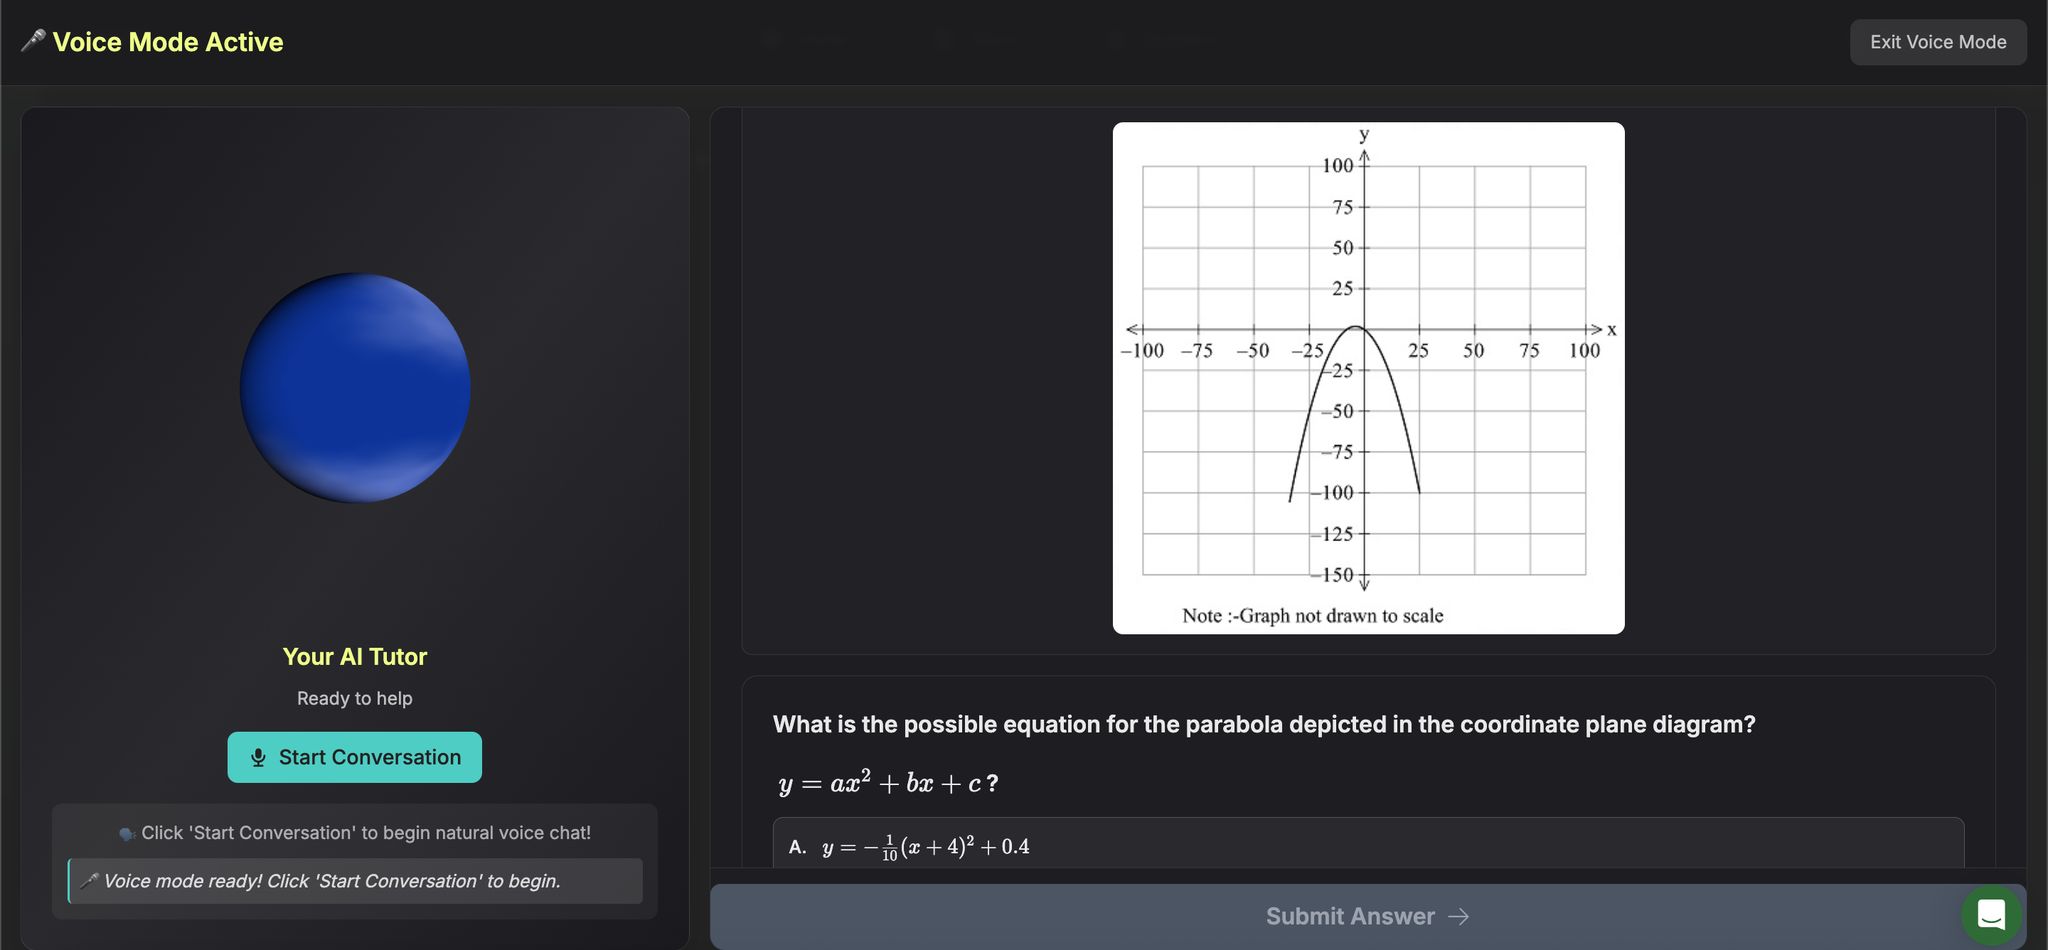Click the parabola question text
Viewport: 2048px width, 950px height.
1263,725
